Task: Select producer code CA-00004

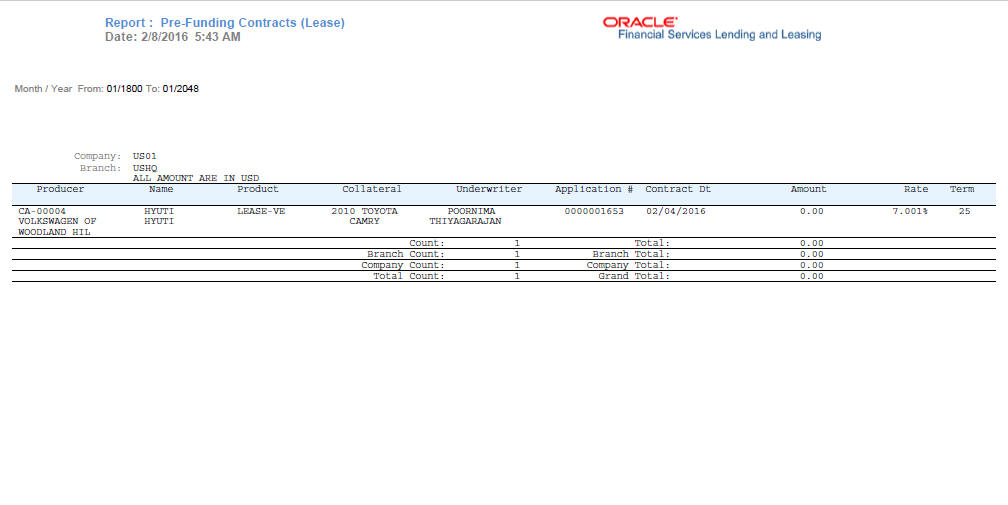Action: tap(42, 211)
